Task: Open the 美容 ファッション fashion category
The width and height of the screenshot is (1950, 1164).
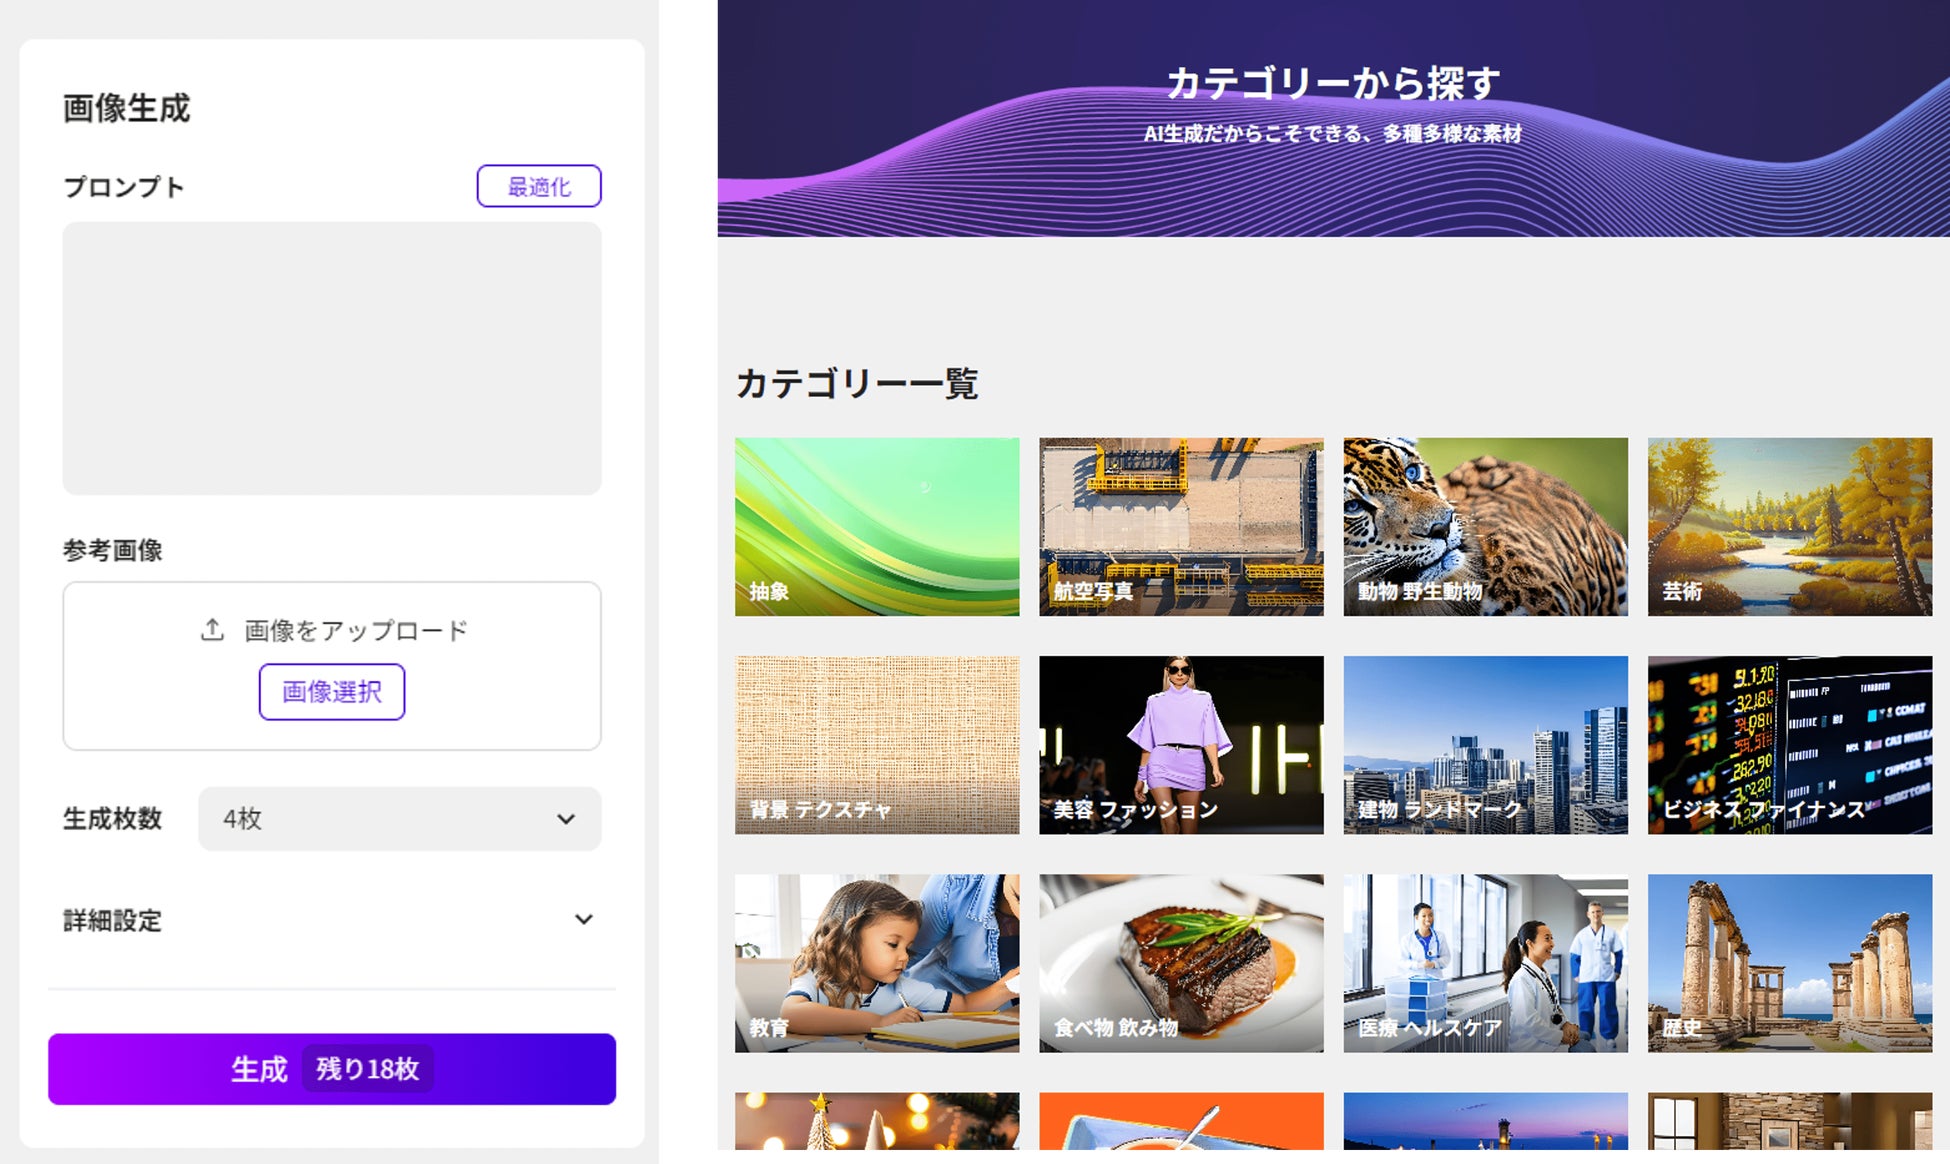Action: (x=1181, y=744)
